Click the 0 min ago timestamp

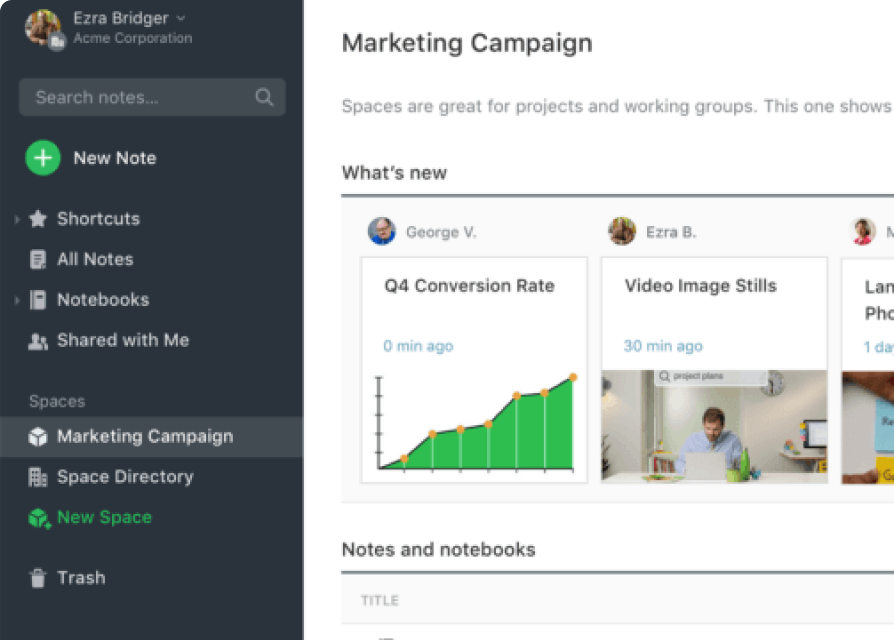(x=418, y=346)
